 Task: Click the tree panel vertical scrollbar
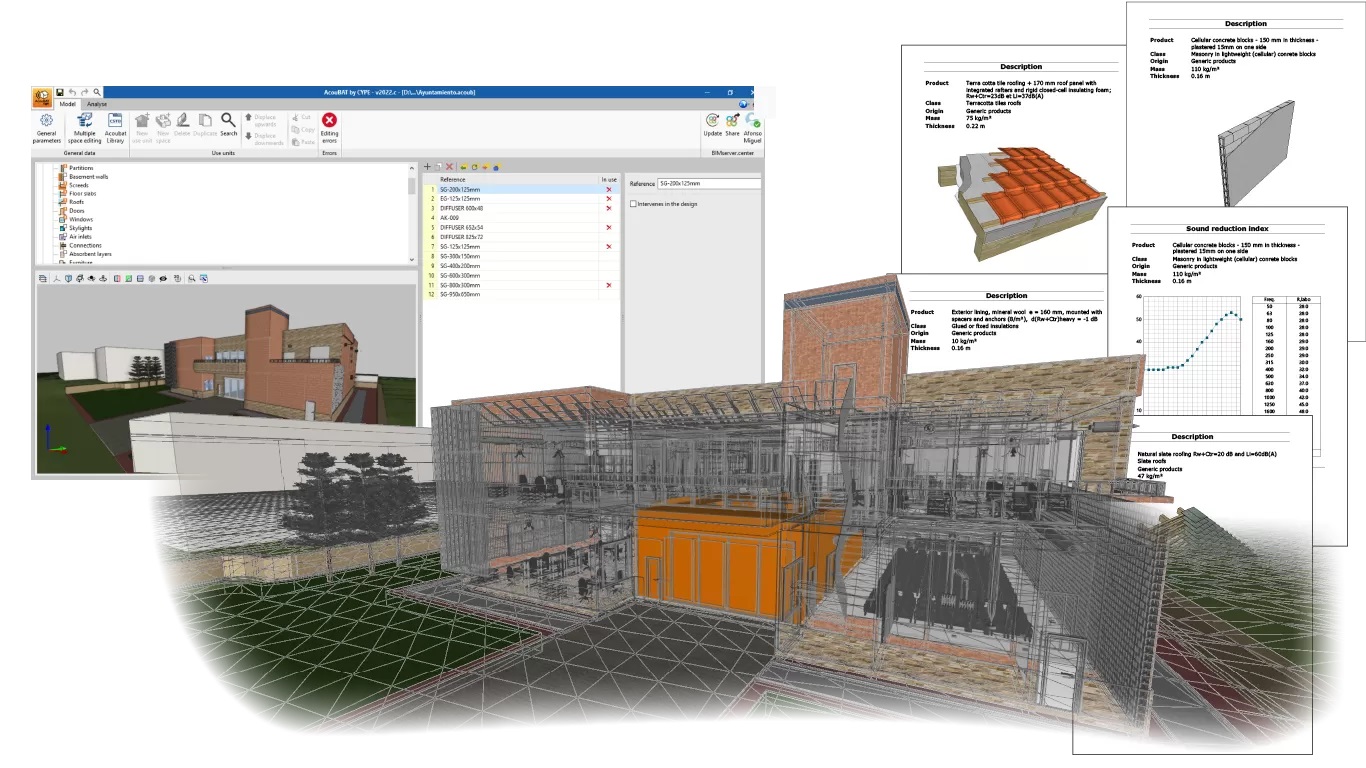click(412, 185)
